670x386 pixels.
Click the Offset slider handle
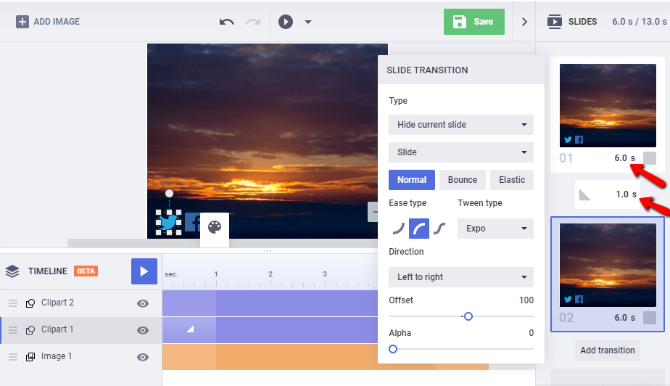468,316
